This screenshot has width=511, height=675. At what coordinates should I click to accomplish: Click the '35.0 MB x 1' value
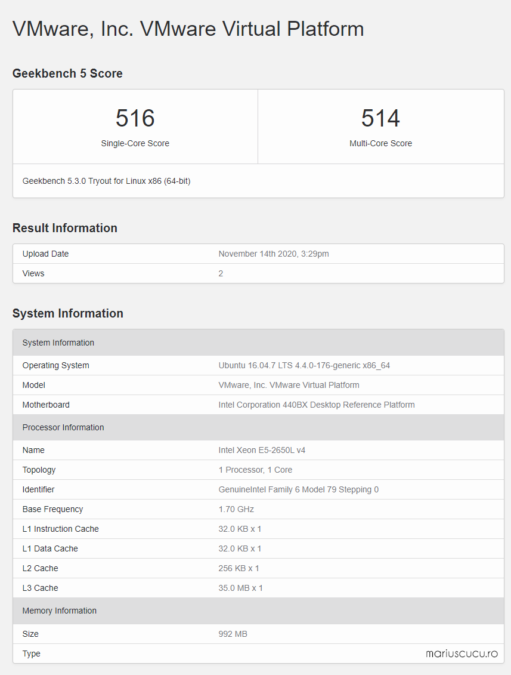point(240,588)
